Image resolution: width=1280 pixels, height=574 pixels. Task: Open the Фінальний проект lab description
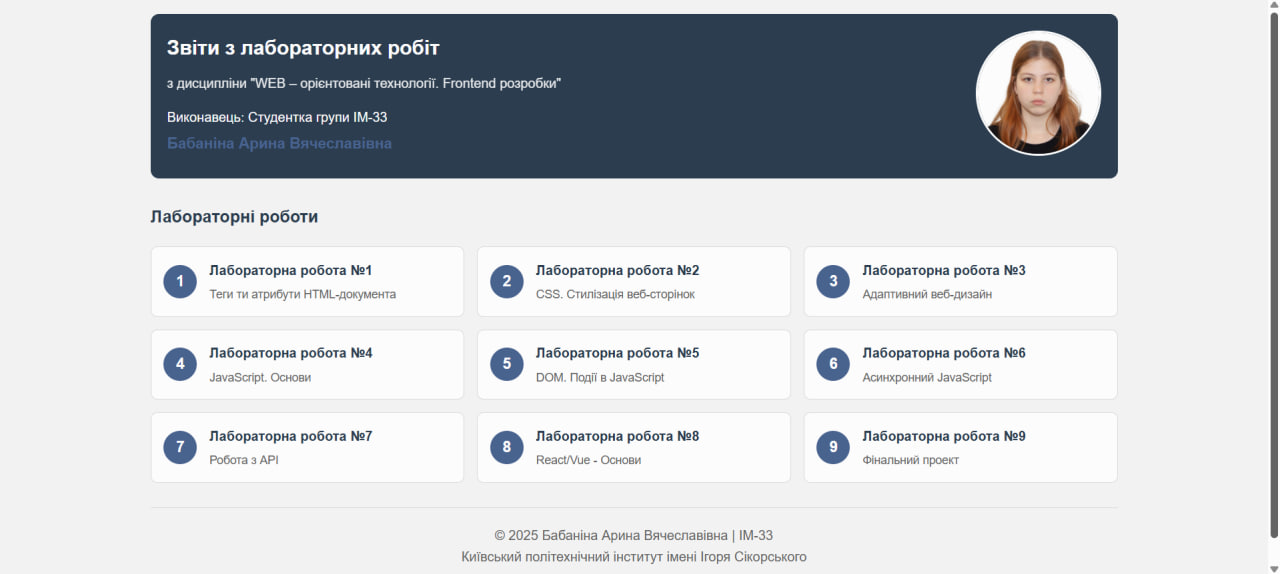coord(910,461)
